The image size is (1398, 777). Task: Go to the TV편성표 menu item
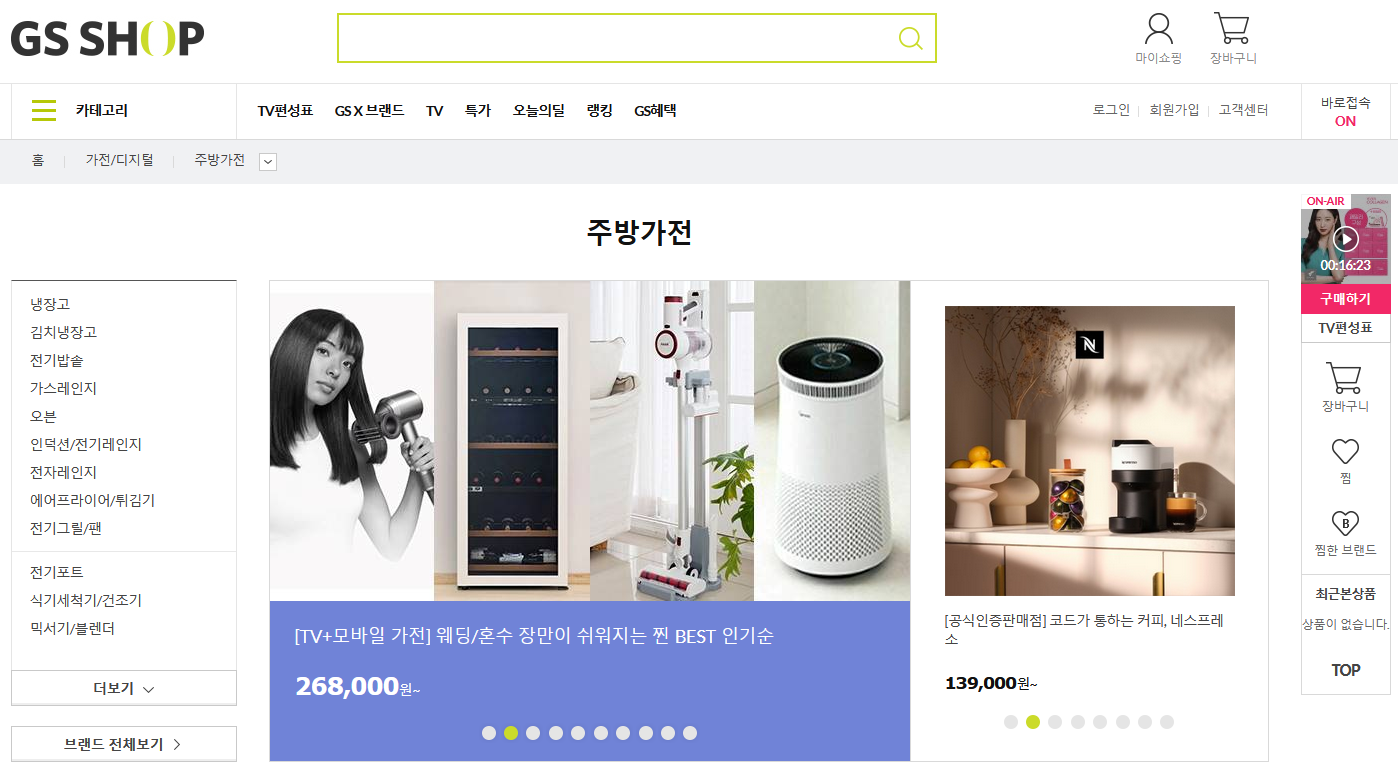coord(285,111)
